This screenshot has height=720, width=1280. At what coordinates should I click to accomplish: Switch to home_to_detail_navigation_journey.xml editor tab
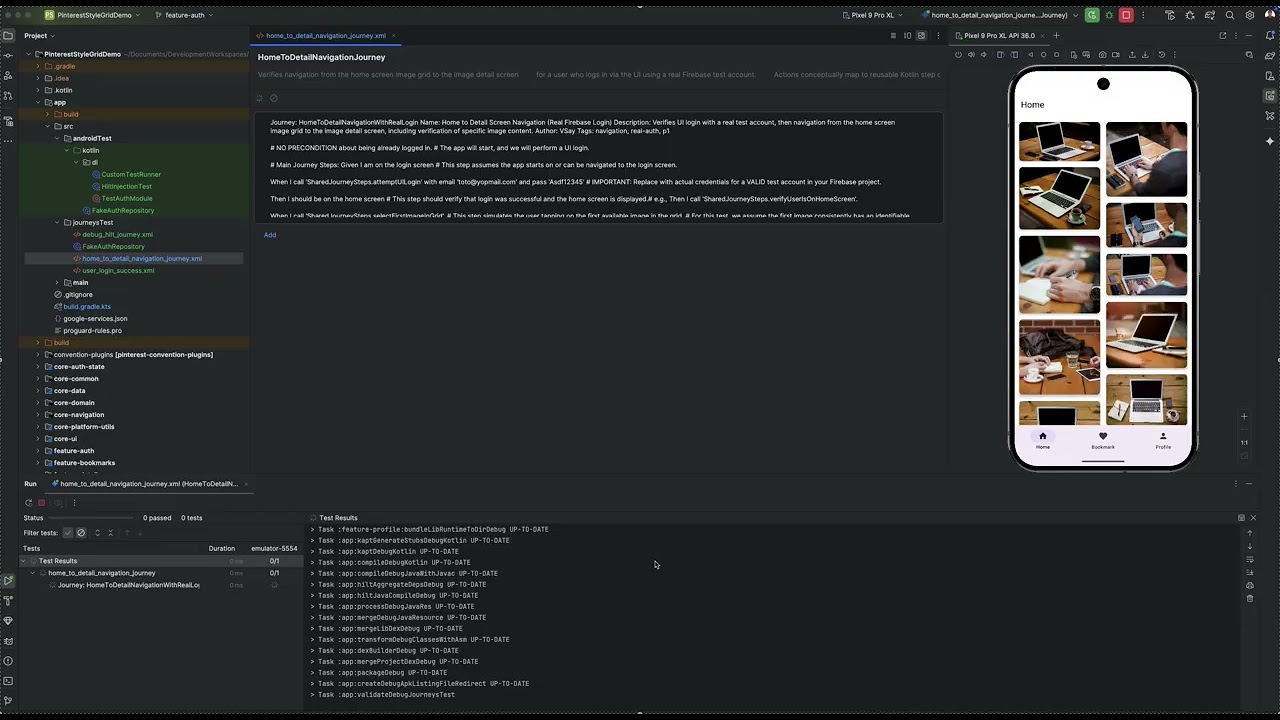[x=325, y=36]
